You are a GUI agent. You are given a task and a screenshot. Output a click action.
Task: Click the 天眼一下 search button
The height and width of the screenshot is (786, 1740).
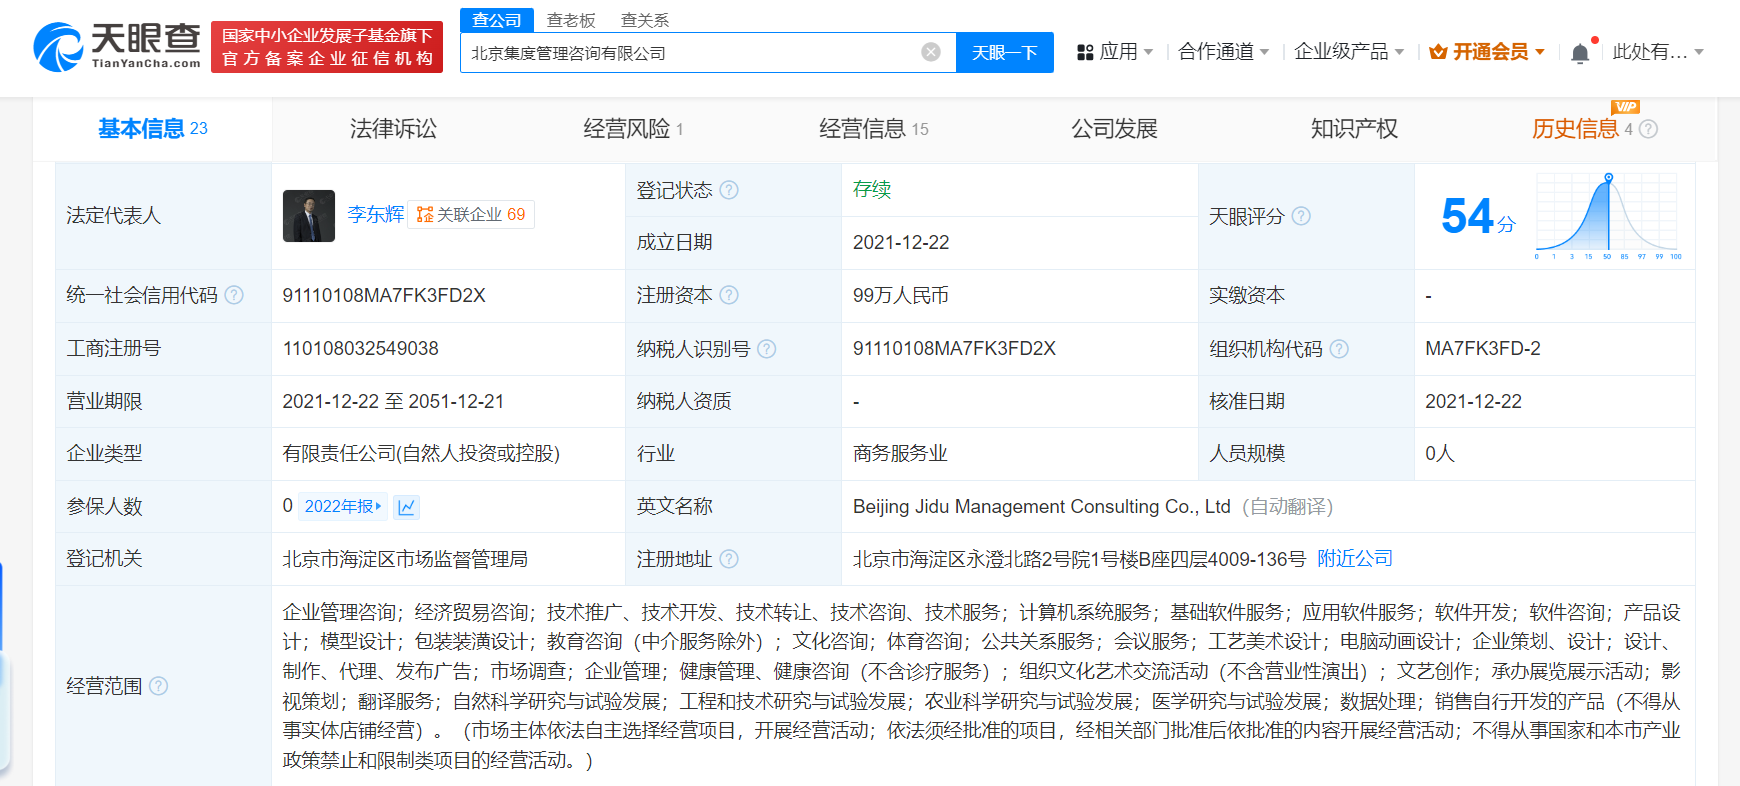(1005, 52)
